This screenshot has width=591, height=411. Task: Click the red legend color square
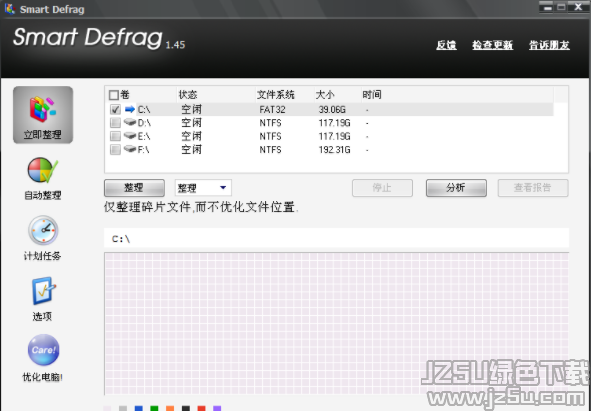point(201,409)
